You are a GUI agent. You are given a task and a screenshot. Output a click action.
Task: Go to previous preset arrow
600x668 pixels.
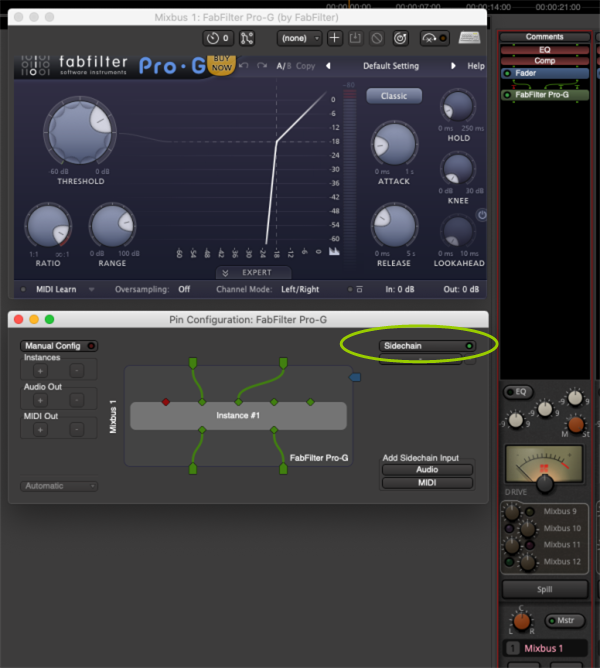328,66
